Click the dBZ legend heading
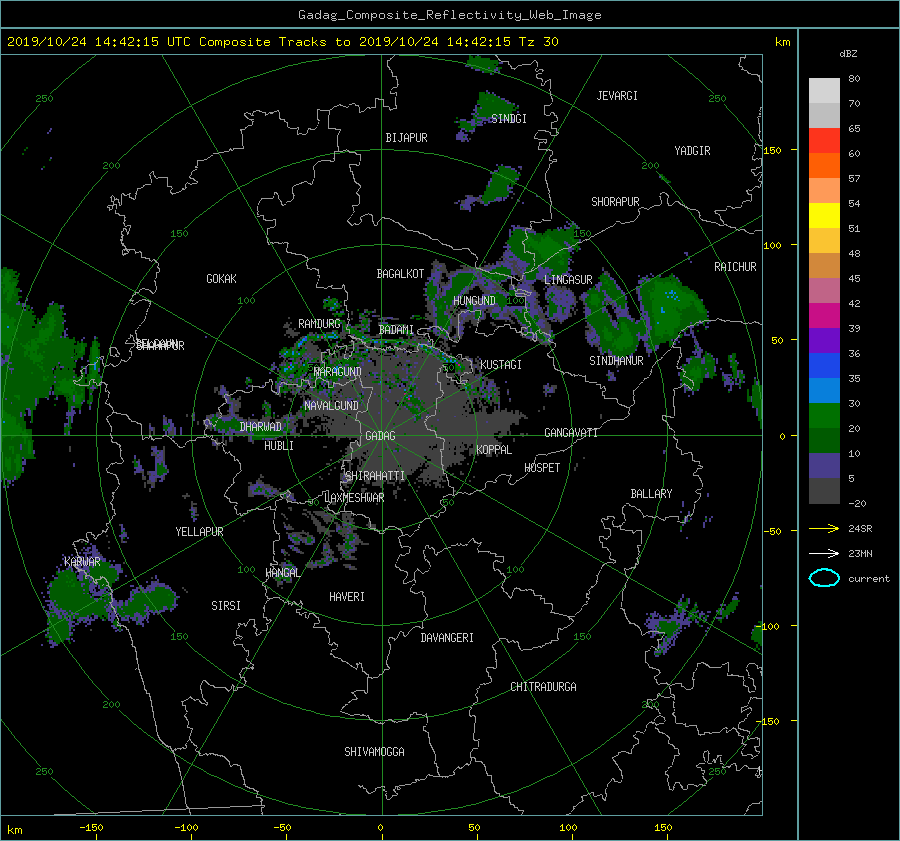900x841 pixels. (848, 54)
